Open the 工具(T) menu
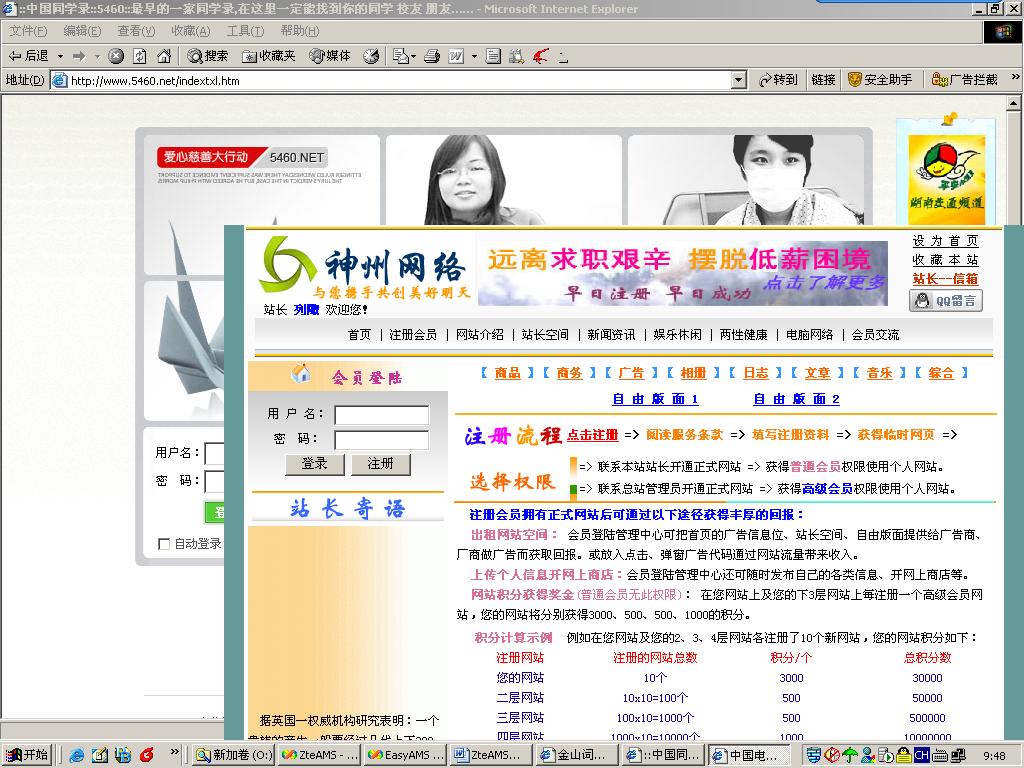 point(246,31)
